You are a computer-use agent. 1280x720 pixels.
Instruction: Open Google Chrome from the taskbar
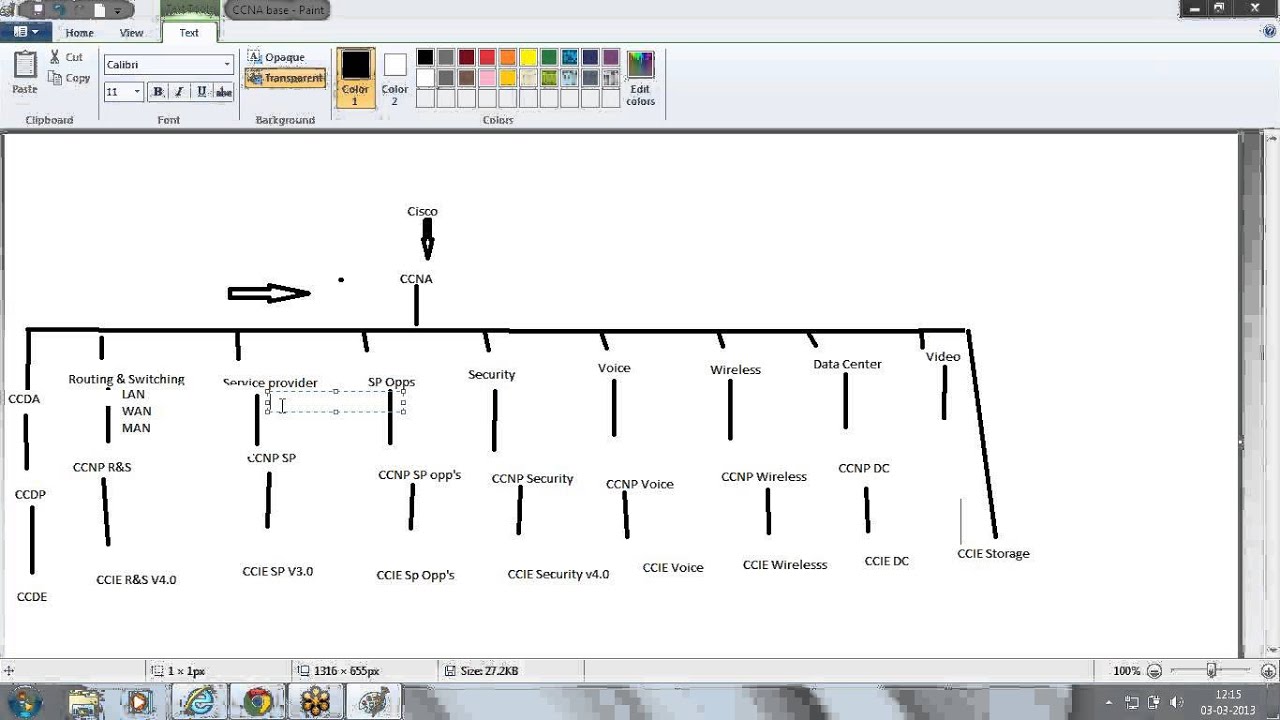[x=257, y=702]
